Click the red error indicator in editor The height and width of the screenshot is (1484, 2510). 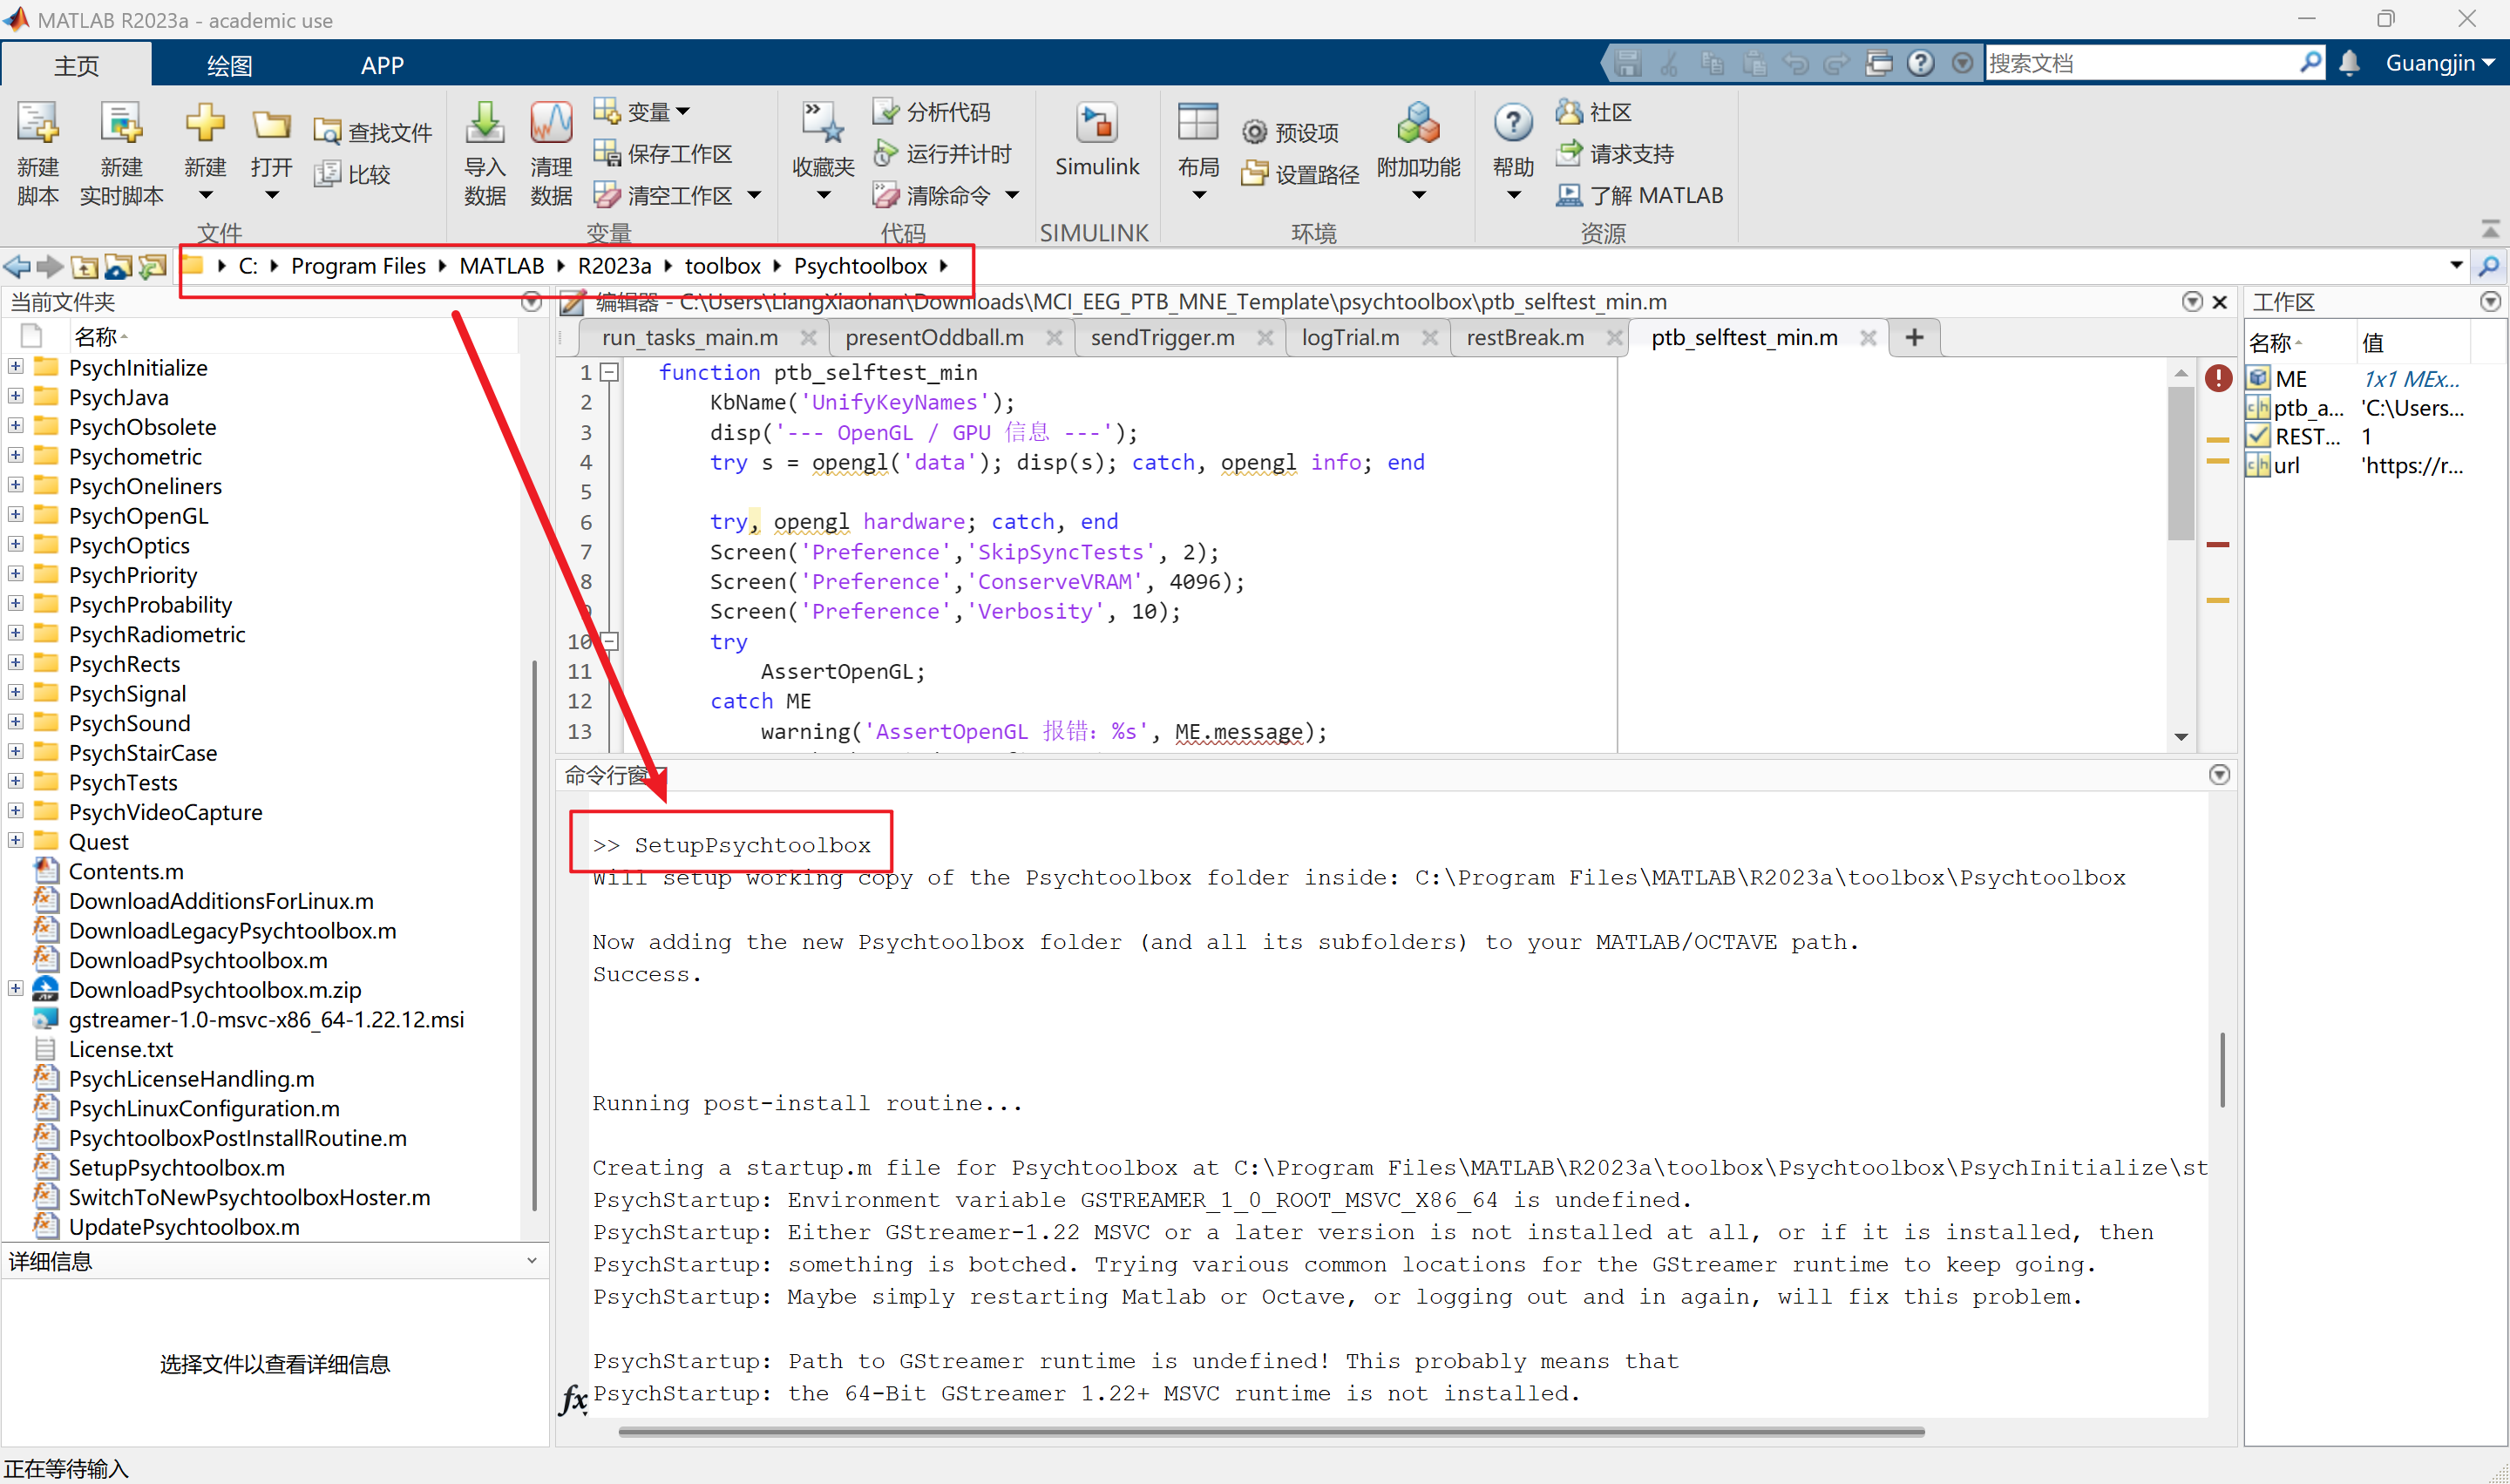(x=2218, y=378)
